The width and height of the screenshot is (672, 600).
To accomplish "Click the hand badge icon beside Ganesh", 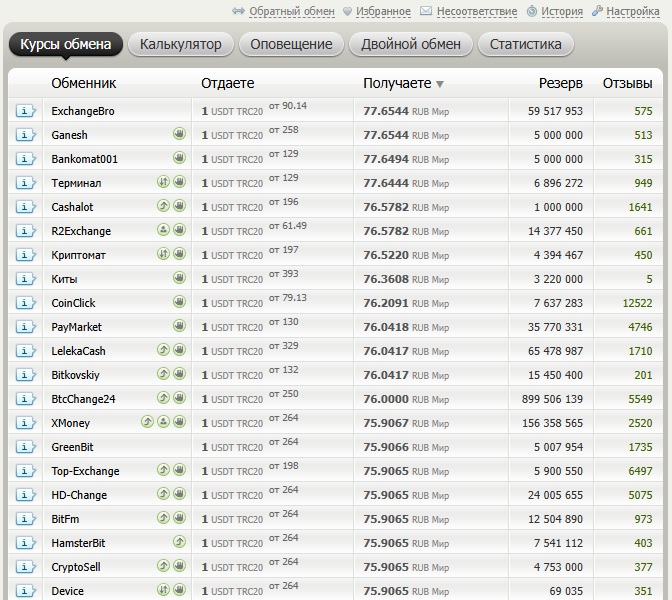I will tap(180, 134).
